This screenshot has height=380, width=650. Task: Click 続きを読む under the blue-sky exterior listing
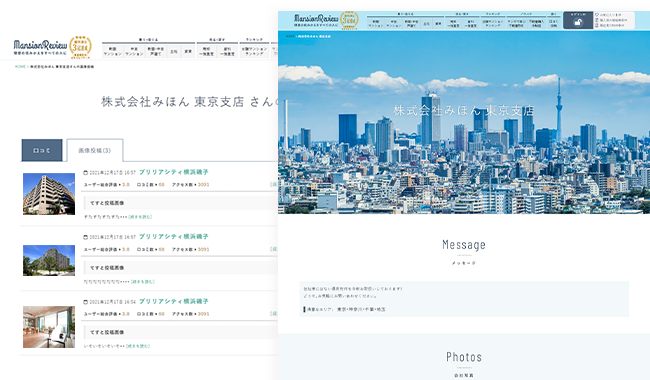tap(140, 217)
